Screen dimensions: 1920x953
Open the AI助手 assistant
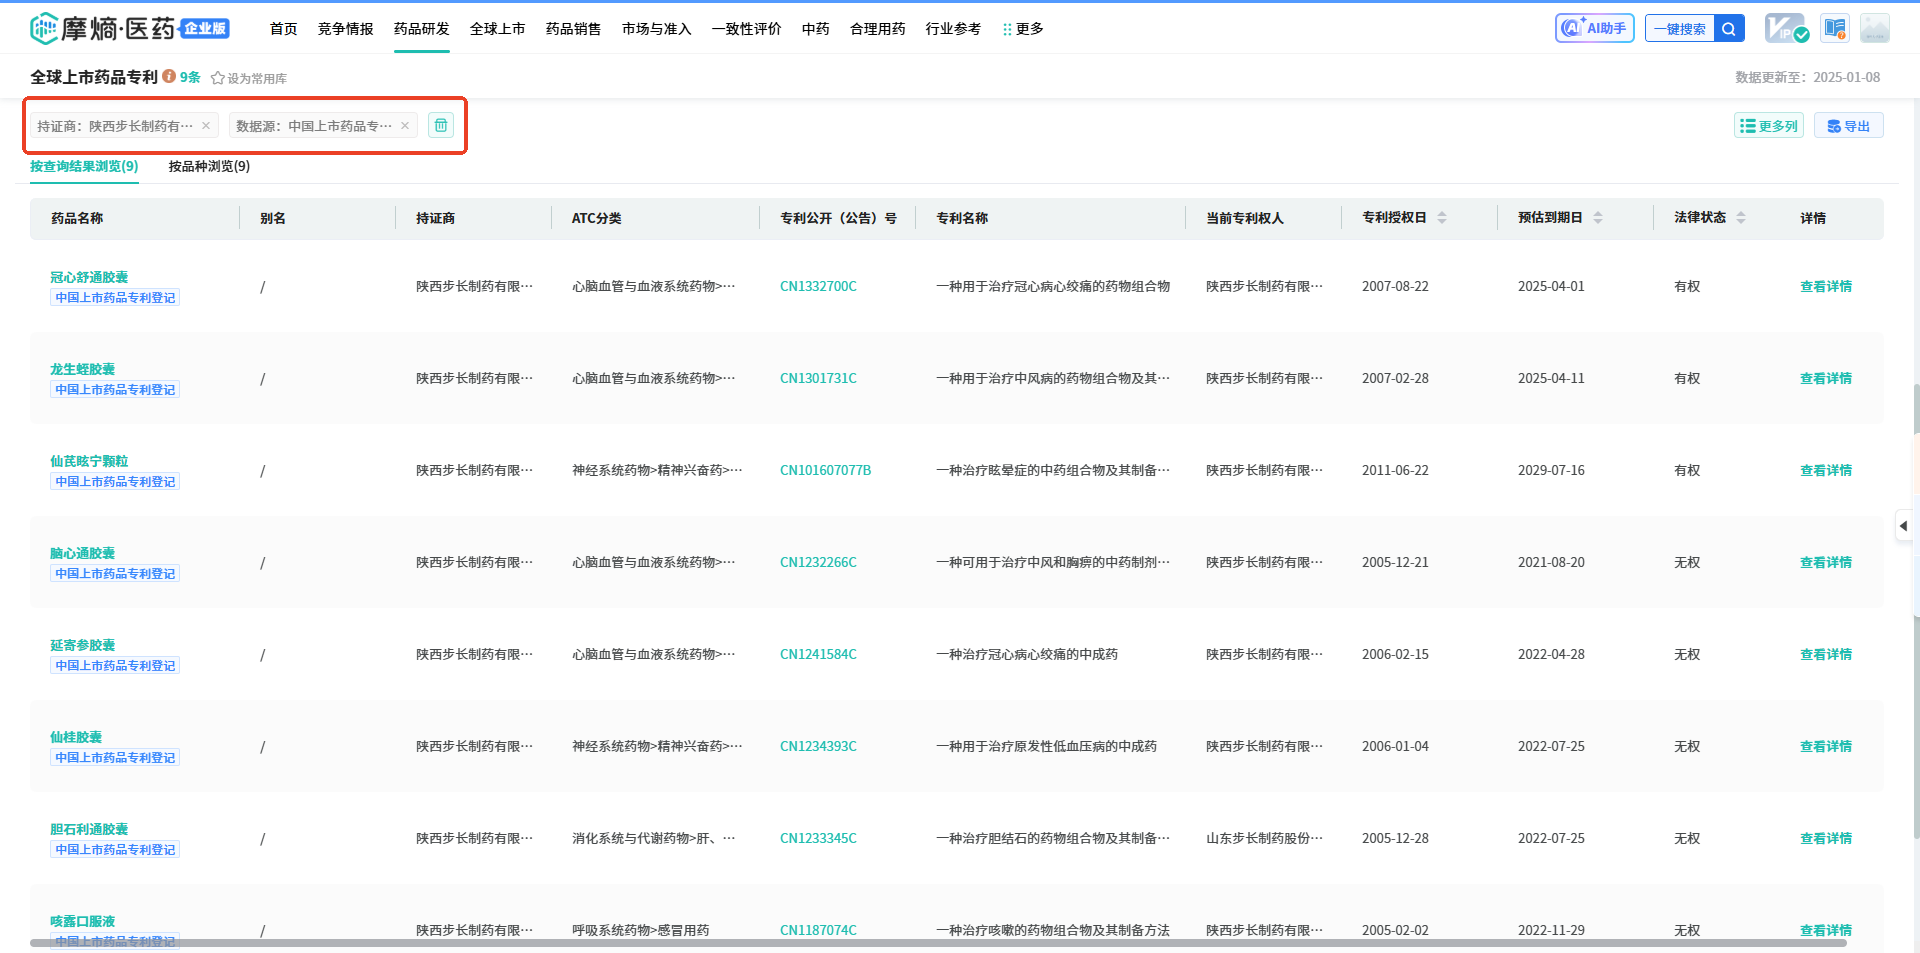(1594, 28)
